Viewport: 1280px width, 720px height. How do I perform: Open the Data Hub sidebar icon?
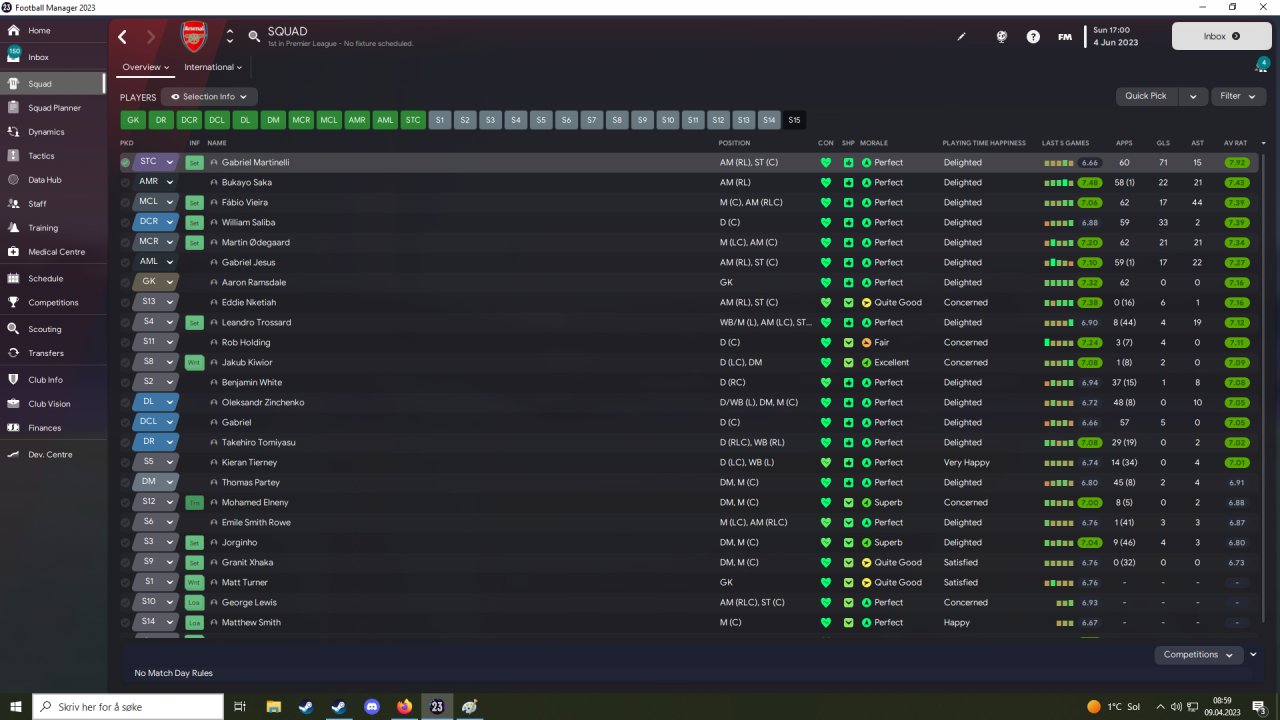click(x=13, y=180)
